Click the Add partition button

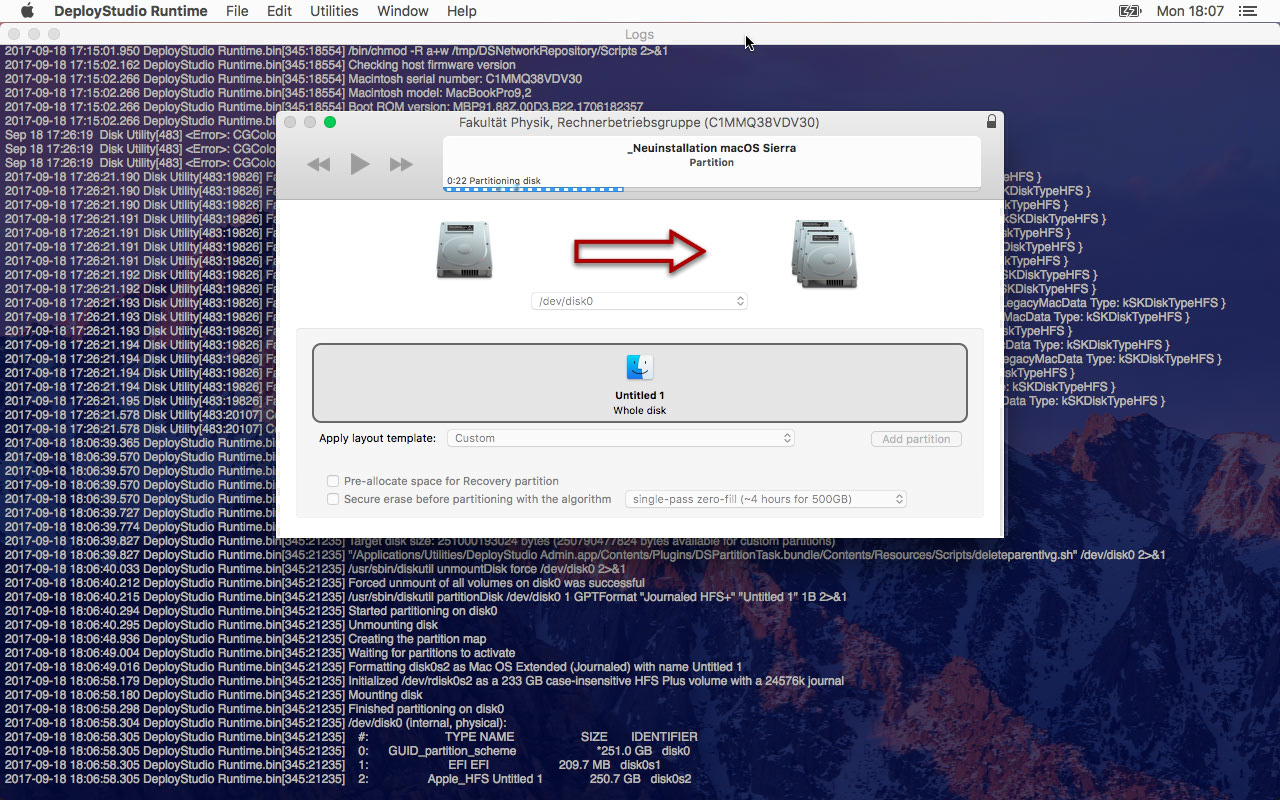916,439
